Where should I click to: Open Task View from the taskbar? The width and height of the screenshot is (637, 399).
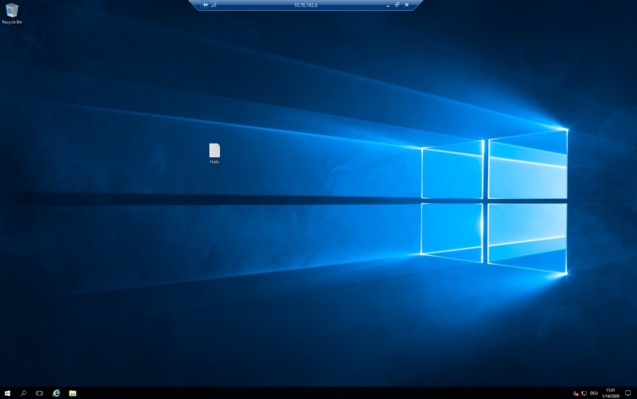(39, 393)
